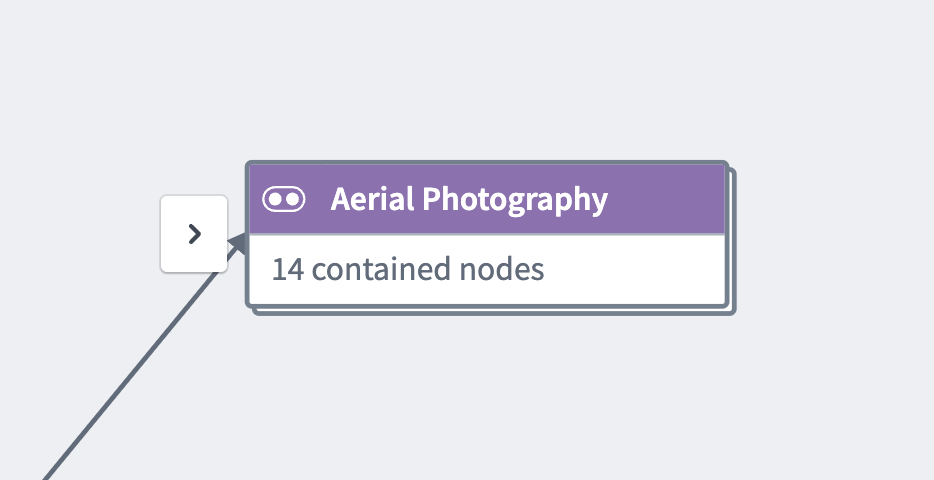Select the edge line near the bottom-left corner
Screen dimensions: 934x480
coord(66,451)
